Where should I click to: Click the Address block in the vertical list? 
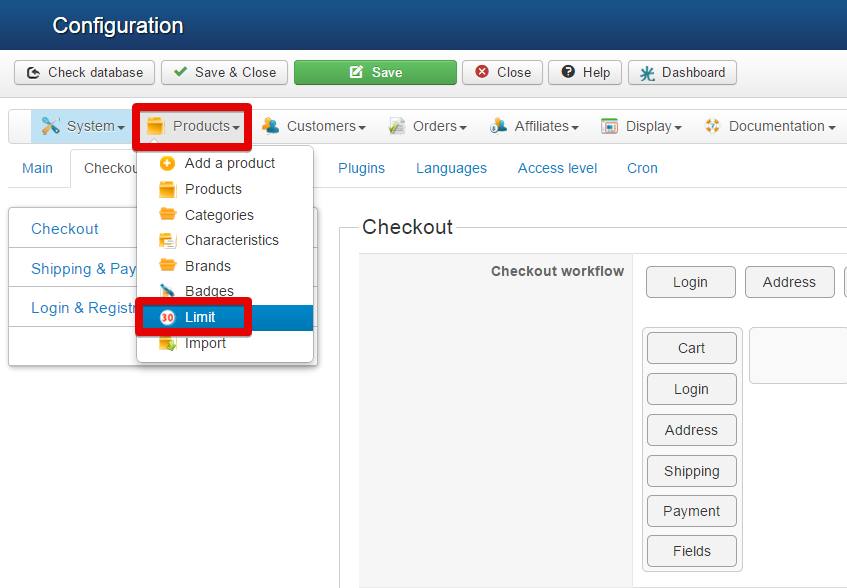[x=691, y=430]
